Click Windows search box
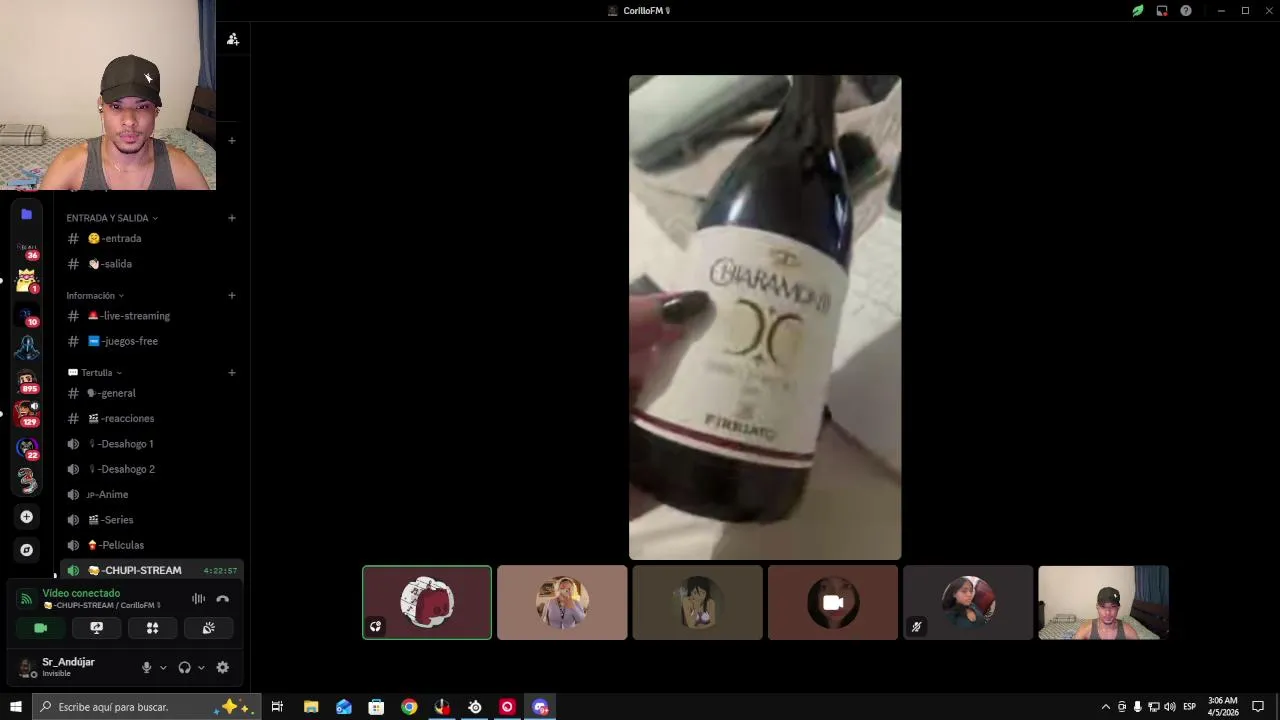 (146, 707)
